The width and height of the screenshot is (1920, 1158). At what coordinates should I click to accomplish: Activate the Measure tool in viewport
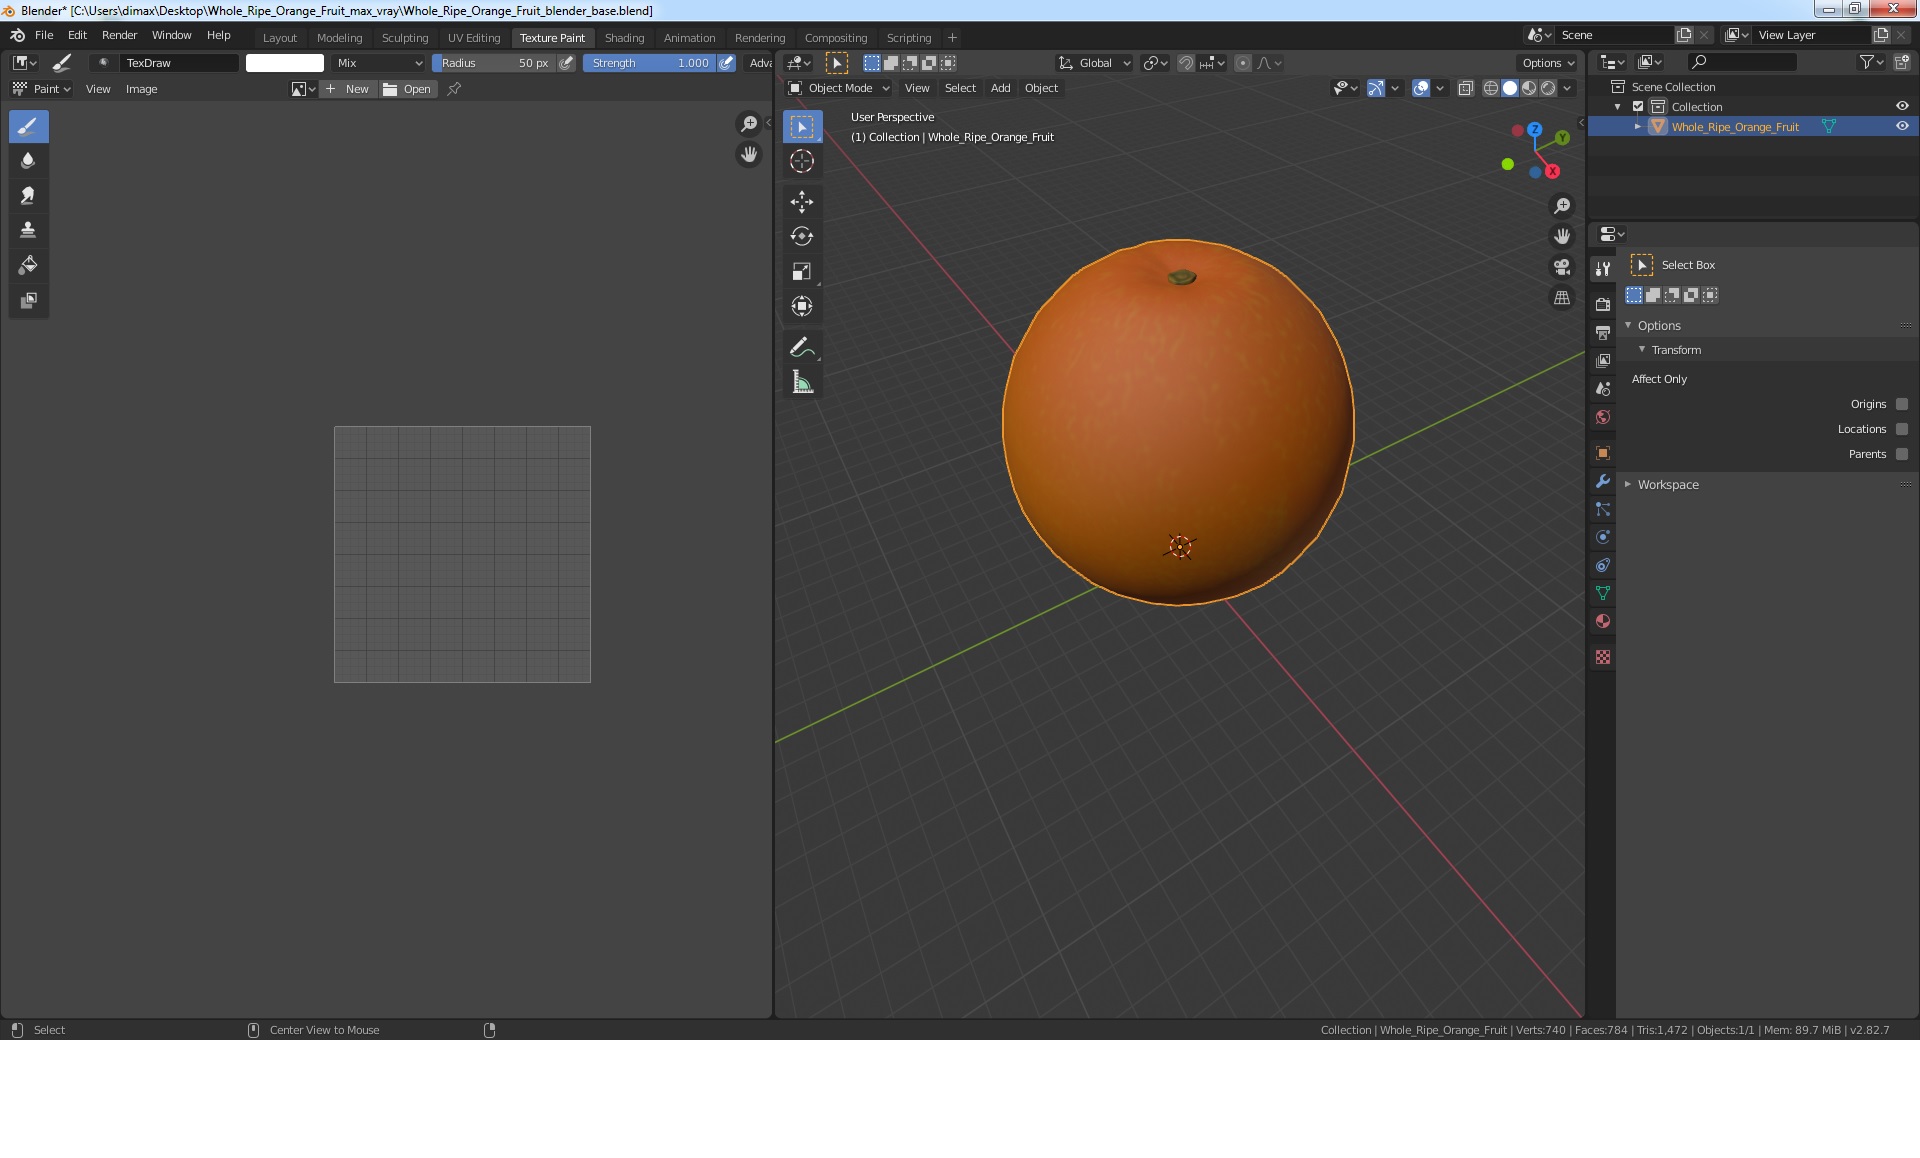pyautogui.click(x=801, y=382)
